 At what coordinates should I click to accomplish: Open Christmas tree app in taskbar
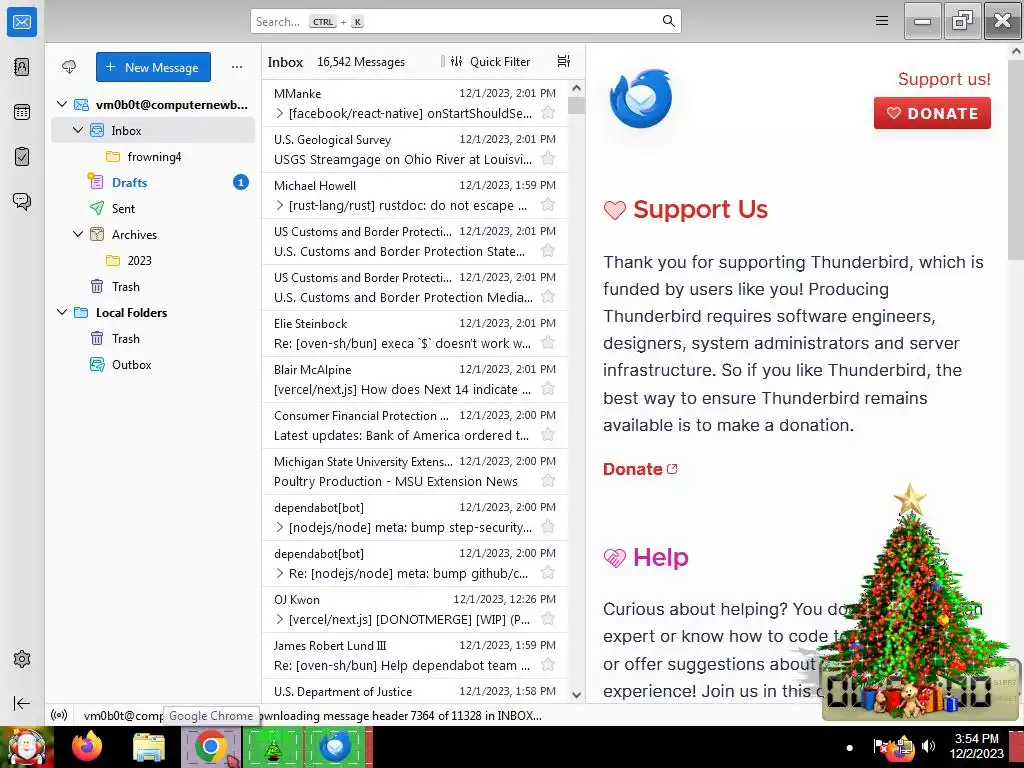coord(274,747)
